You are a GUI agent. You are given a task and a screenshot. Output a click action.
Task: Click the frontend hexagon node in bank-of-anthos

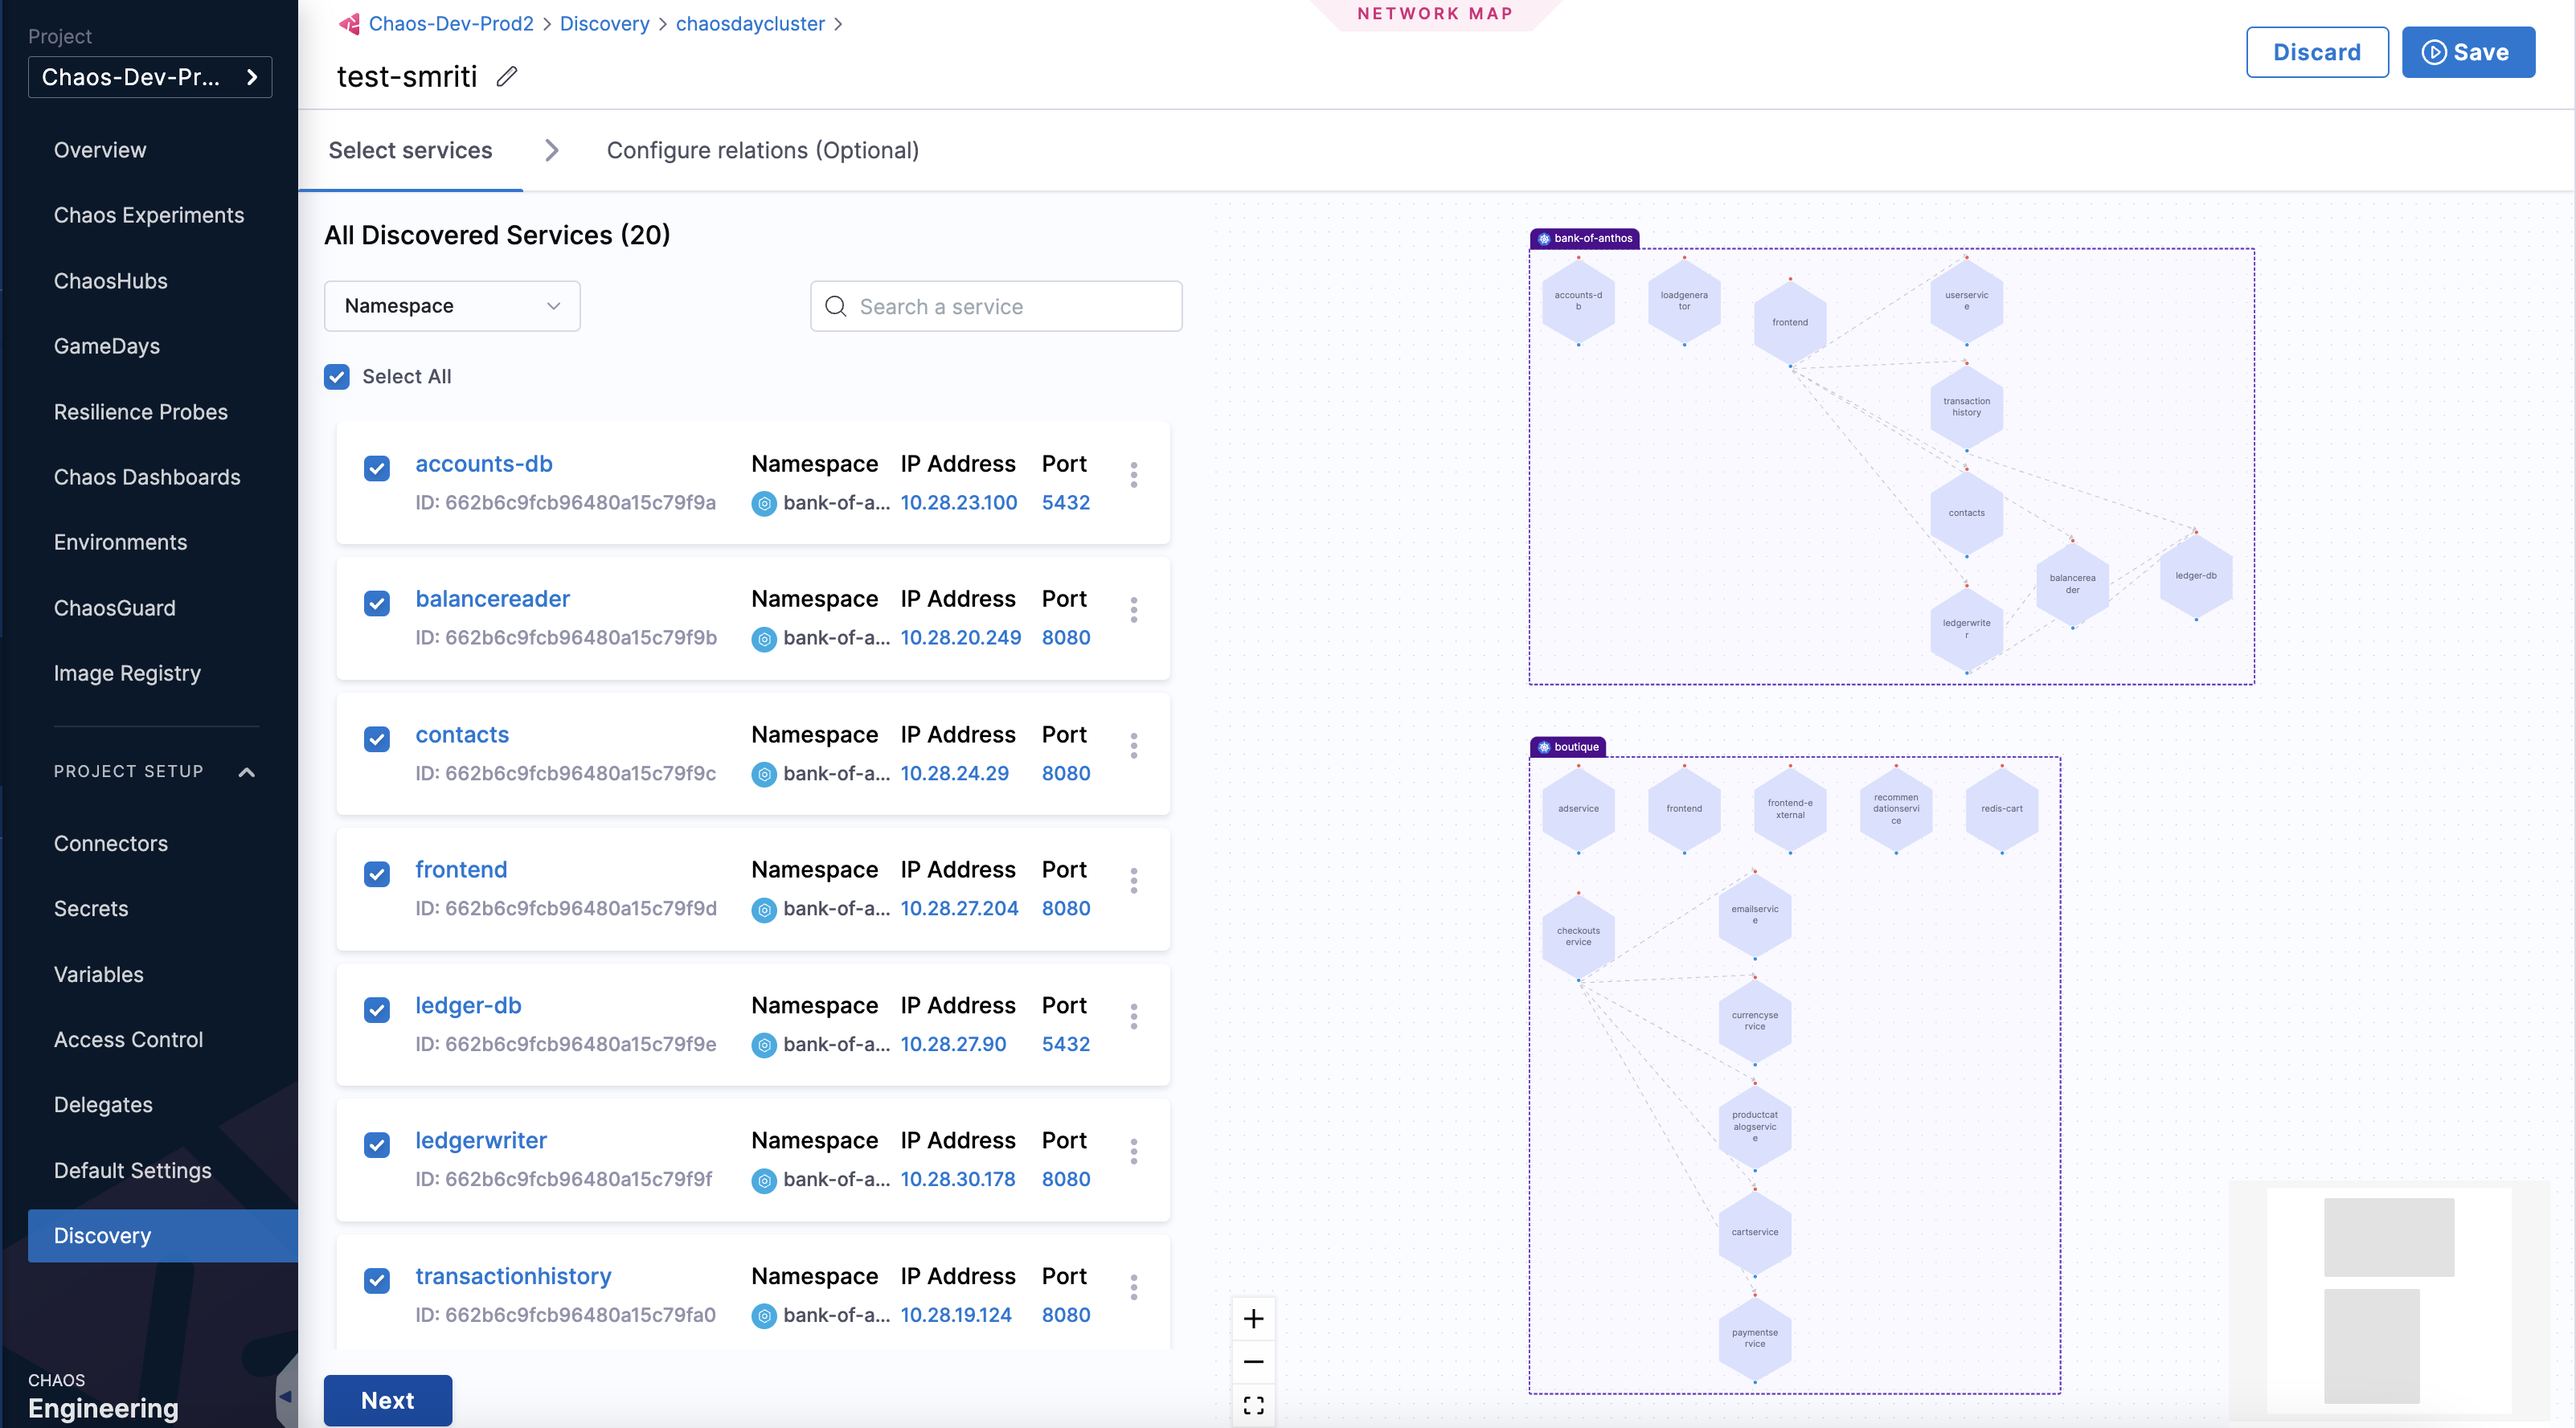point(1789,322)
